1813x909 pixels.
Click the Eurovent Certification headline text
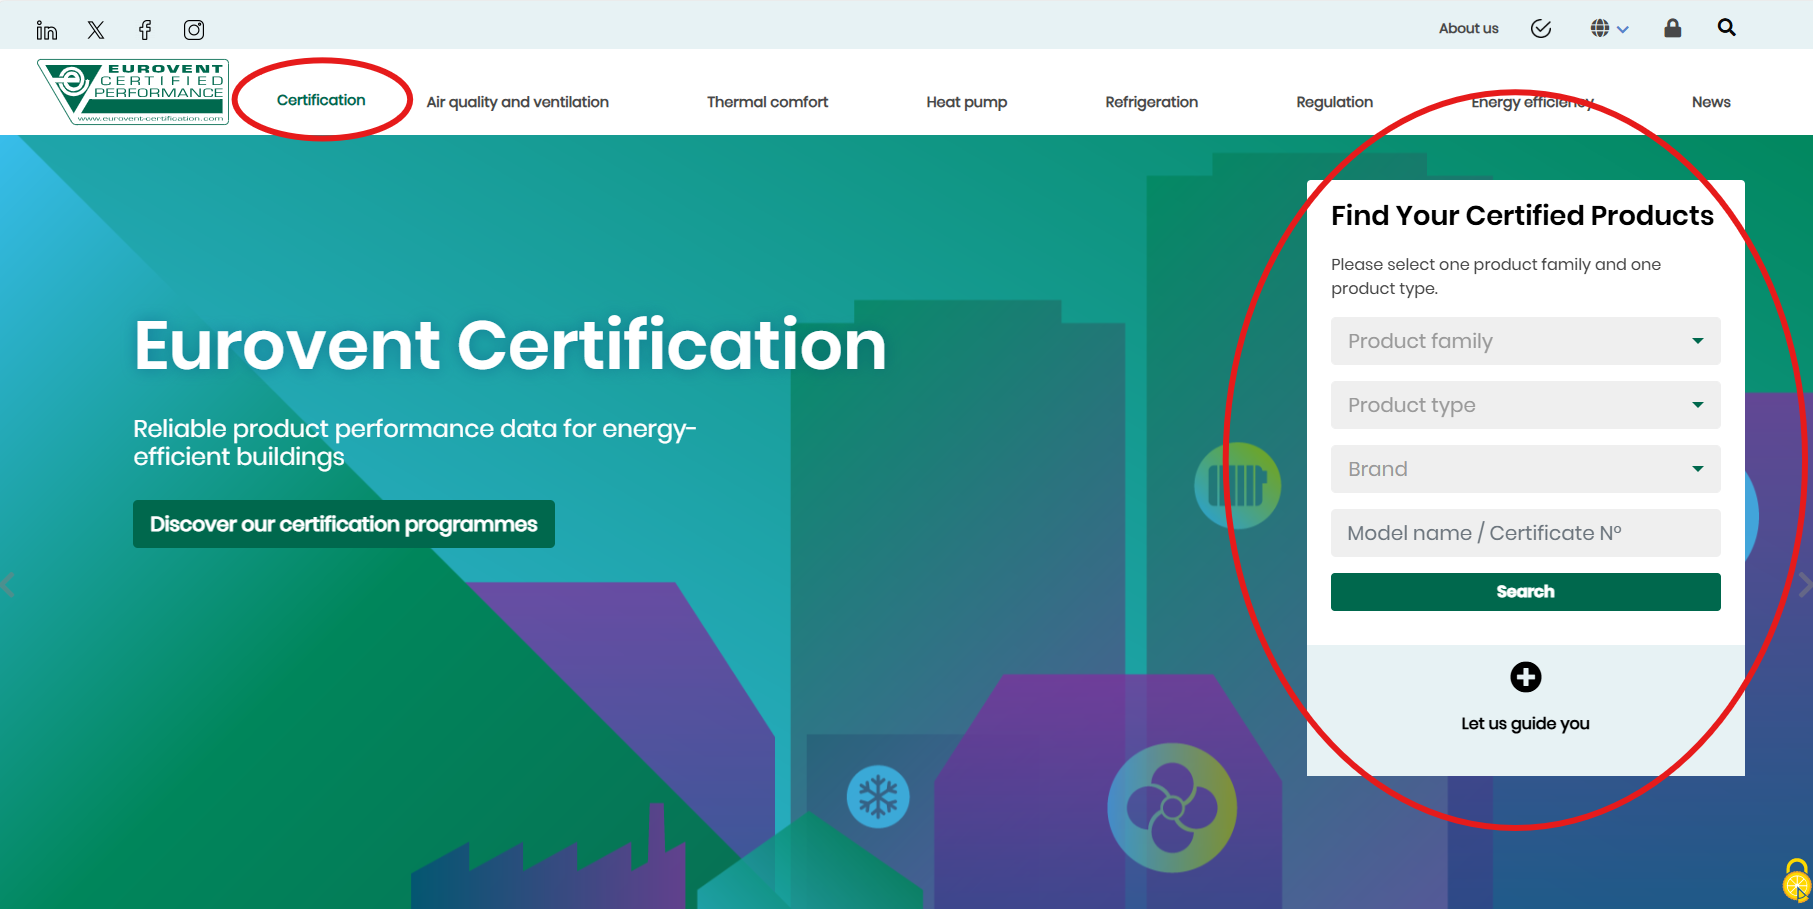click(510, 345)
